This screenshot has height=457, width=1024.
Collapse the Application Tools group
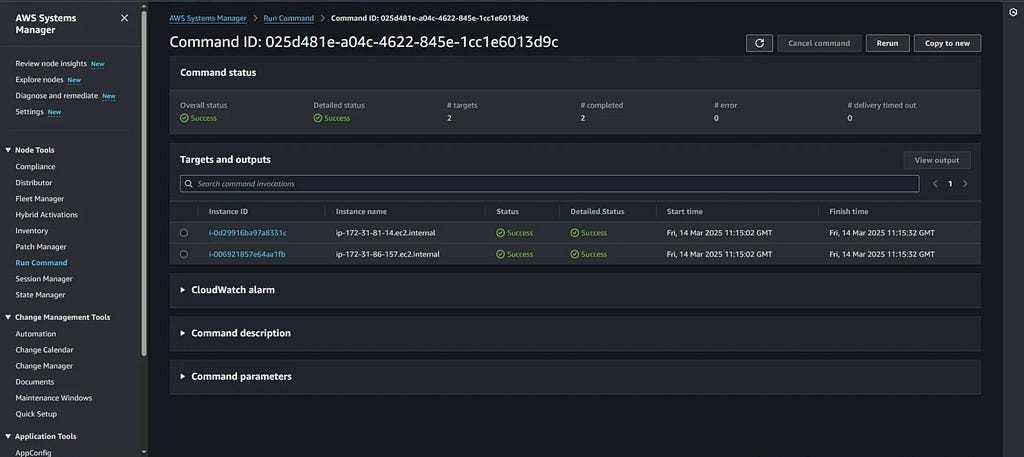(8, 437)
